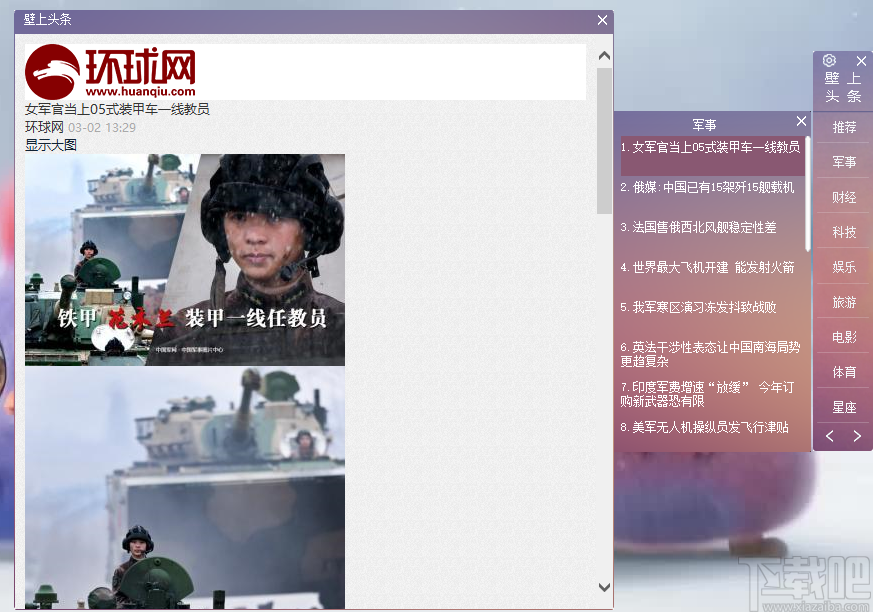873x612 pixels.
Task: Click the scroll-down arrow on article scrollbar
Action: point(602,588)
